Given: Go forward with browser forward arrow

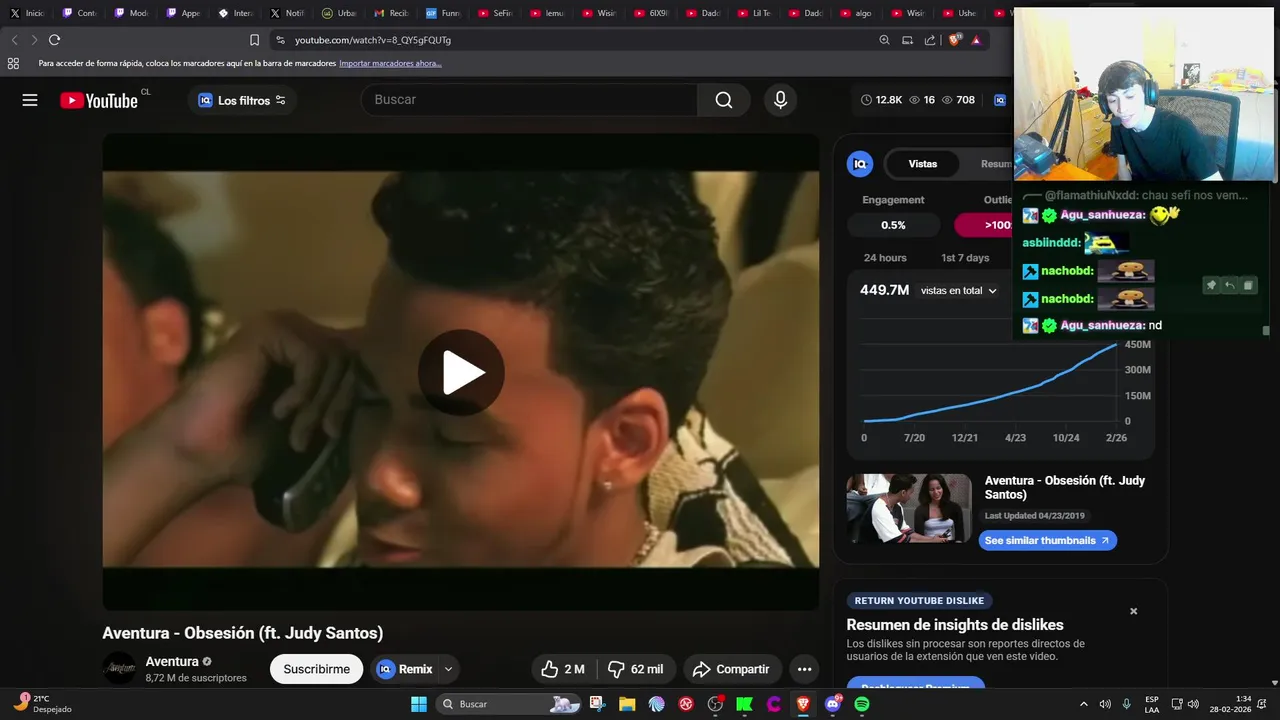Looking at the screenshot, I should coord(33,40).
